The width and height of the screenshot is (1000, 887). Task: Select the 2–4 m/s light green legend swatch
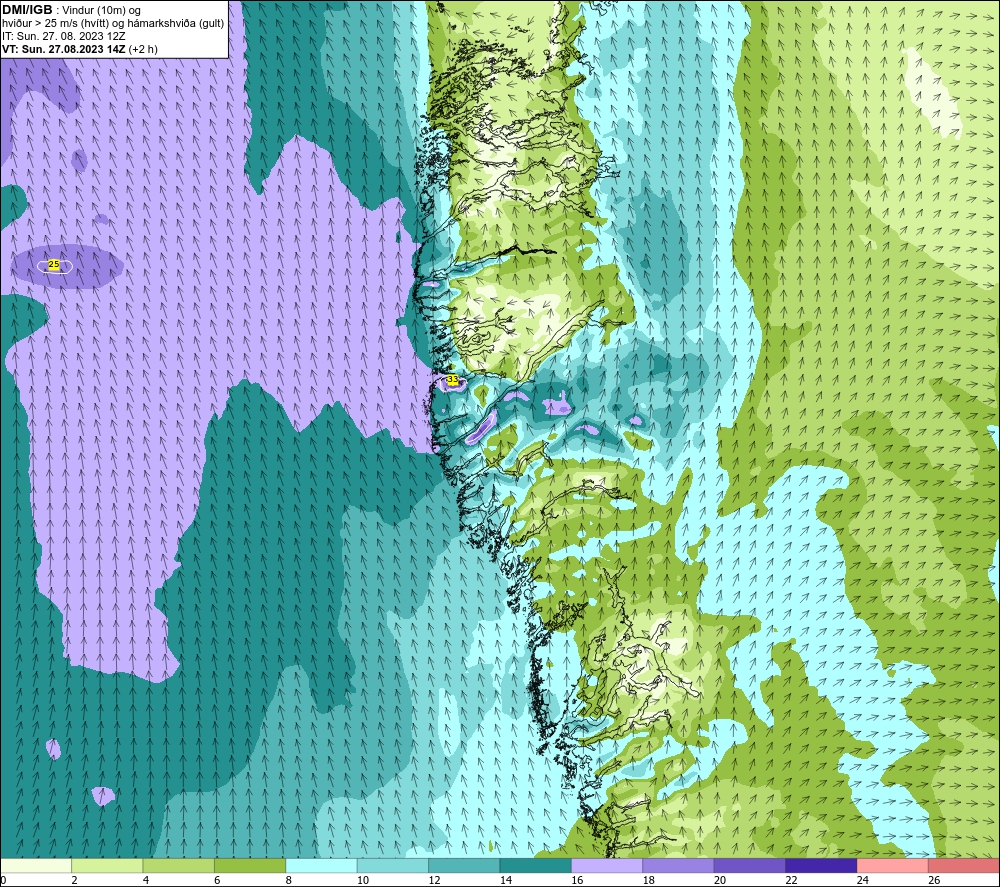click(107, 865)
